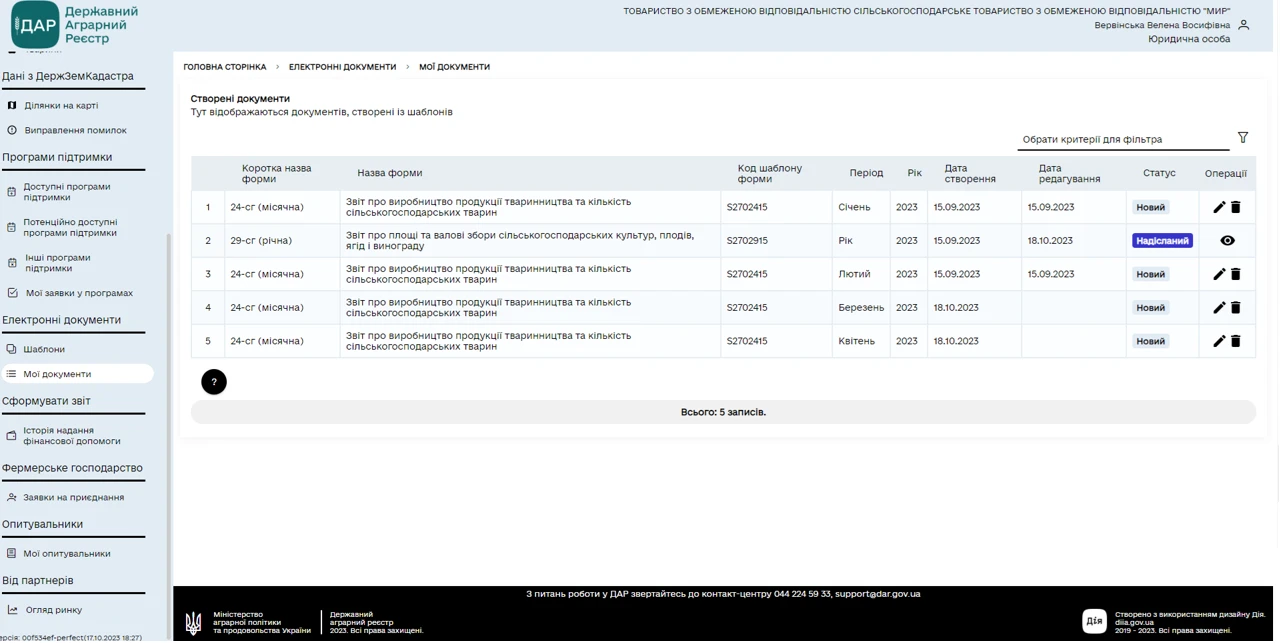This screenshot has width=1282, height=643.
Task: Click the icon beside Мої опитувальники
Action: pos(12,554)
